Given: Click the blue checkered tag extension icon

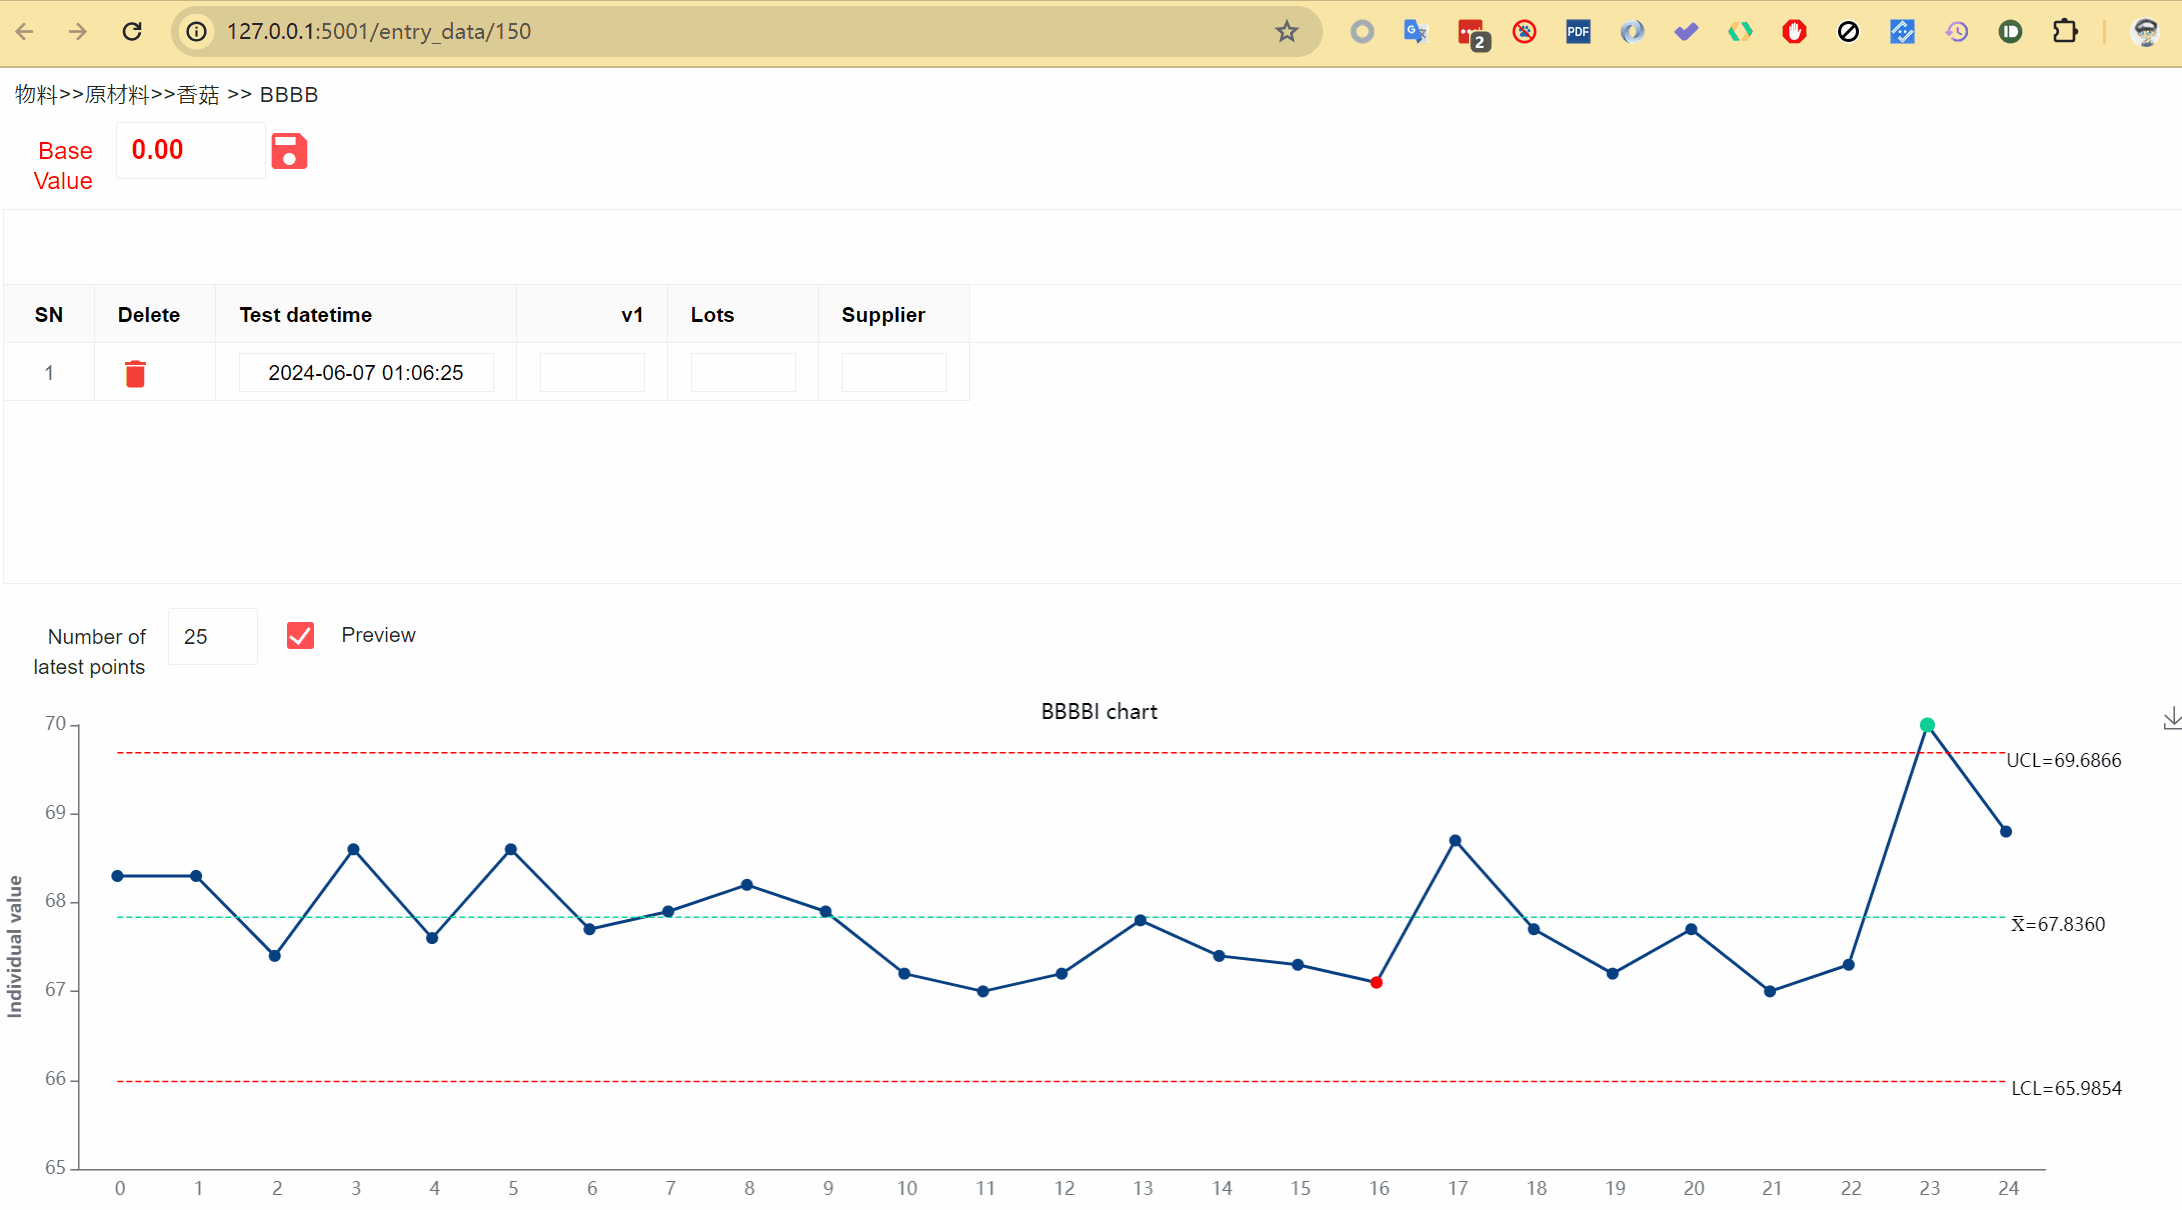Looking at the screenshot, I should pos(1902,32).
